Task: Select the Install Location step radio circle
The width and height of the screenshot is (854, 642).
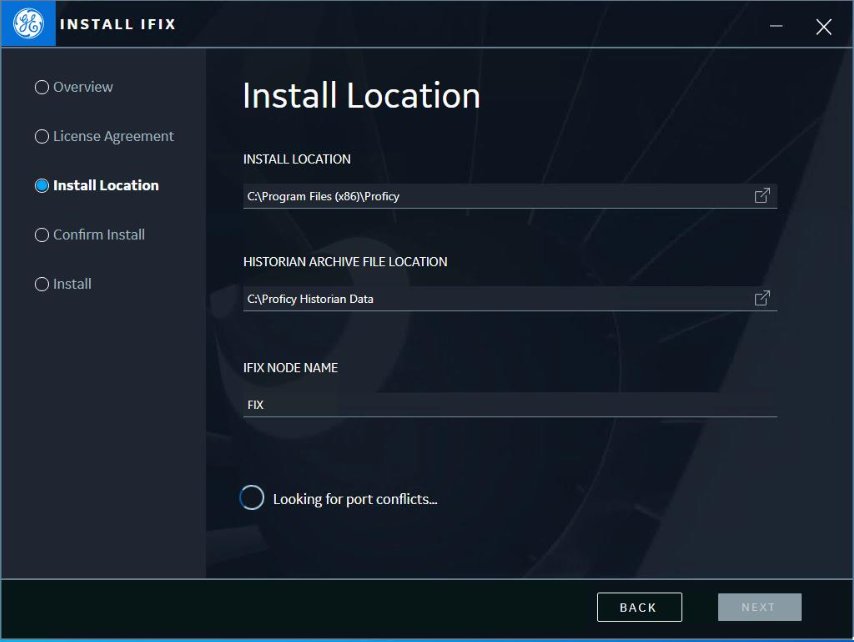Action: coord(42,186)
